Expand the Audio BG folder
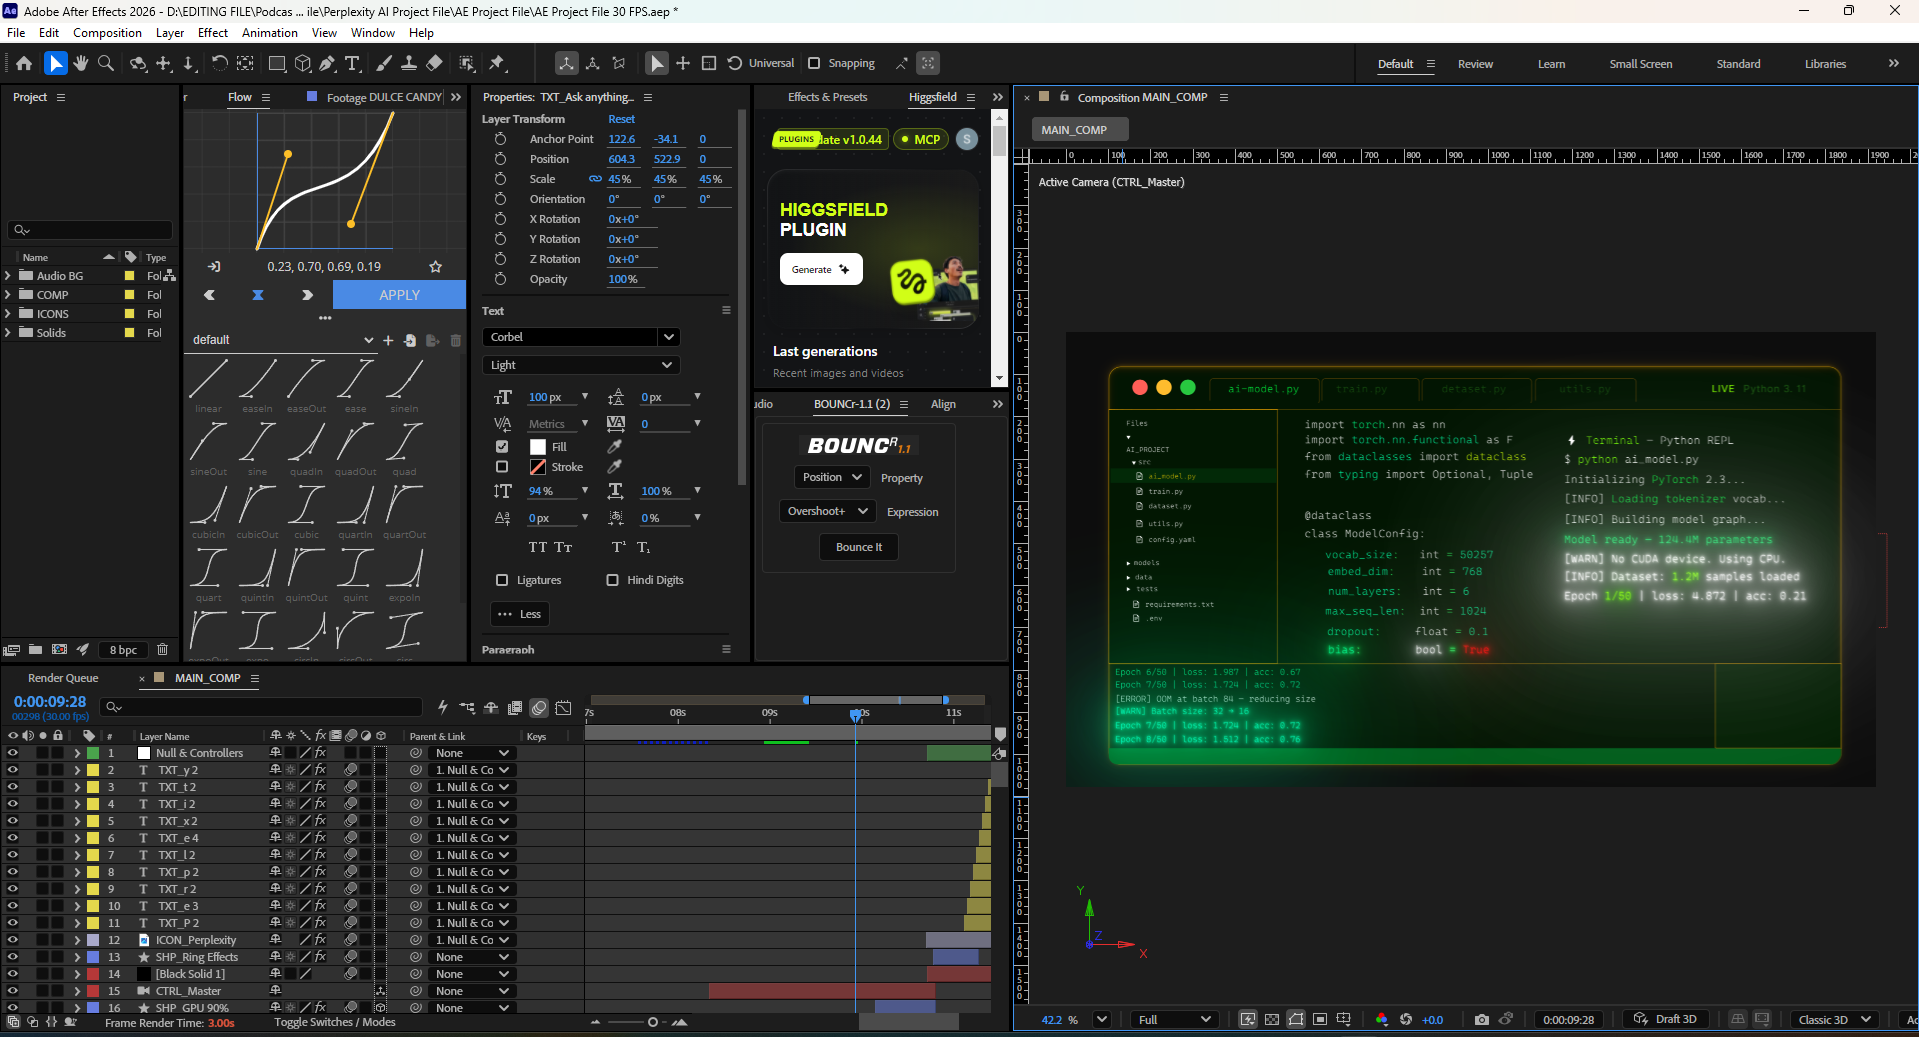 pos(8,276)
